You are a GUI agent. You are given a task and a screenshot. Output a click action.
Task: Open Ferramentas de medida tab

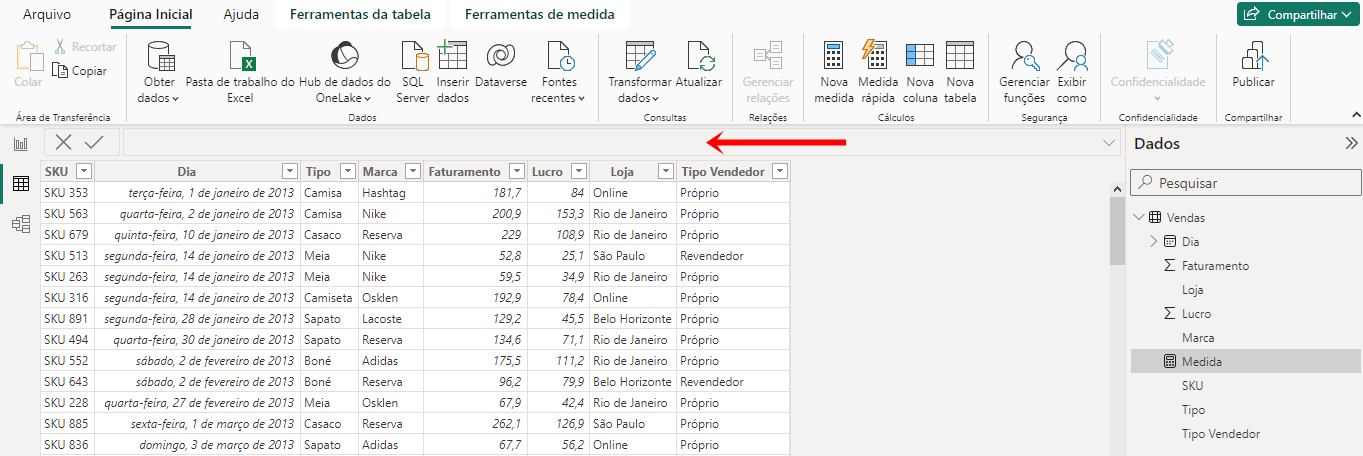[x=540, y=14]
